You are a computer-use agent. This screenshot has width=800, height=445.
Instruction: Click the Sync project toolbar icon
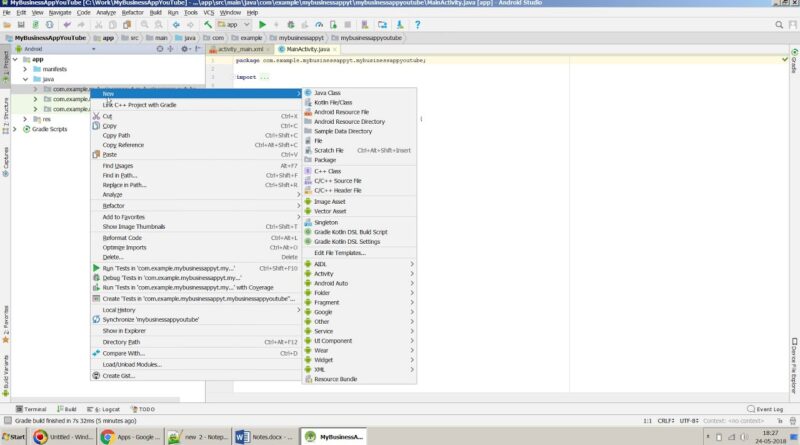[35, 24]
